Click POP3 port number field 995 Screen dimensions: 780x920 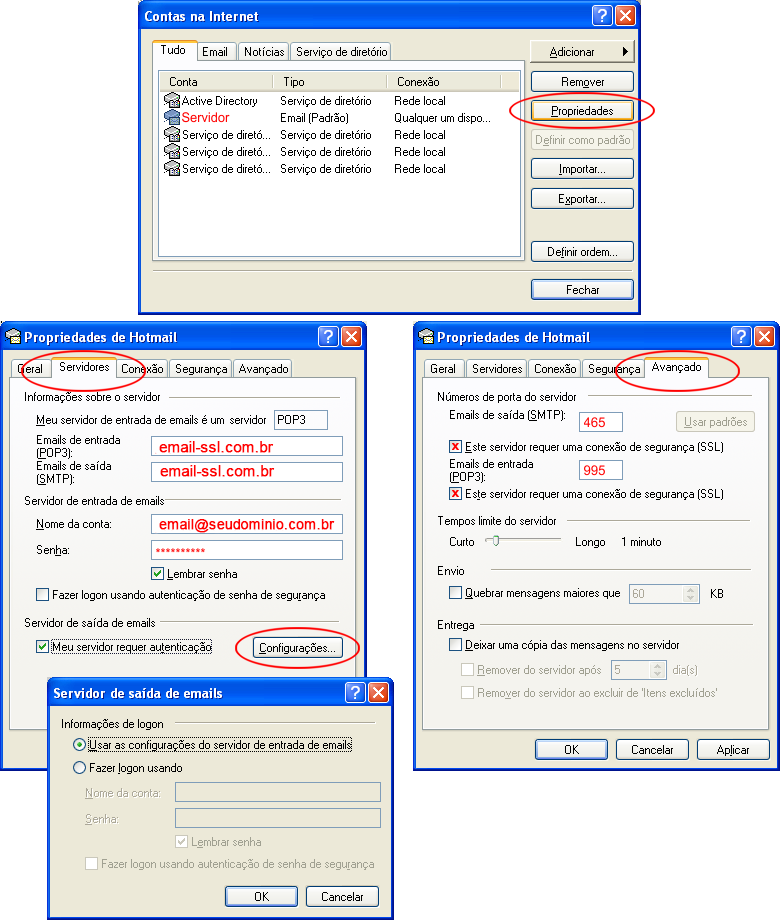pos(600,470)
